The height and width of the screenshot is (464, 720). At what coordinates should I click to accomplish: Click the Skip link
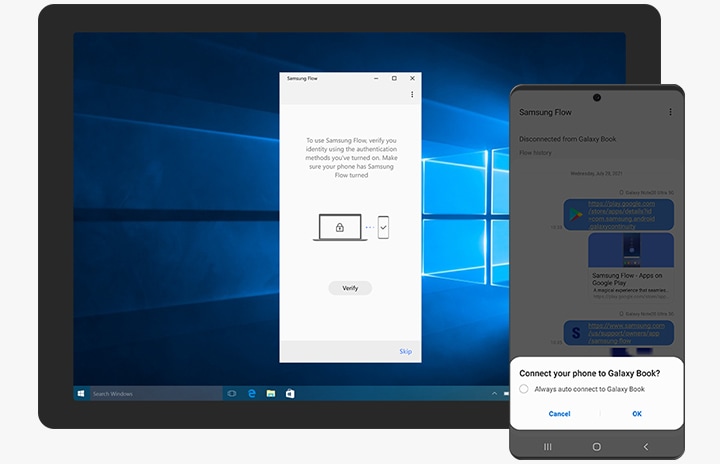[x=405, y=351]
